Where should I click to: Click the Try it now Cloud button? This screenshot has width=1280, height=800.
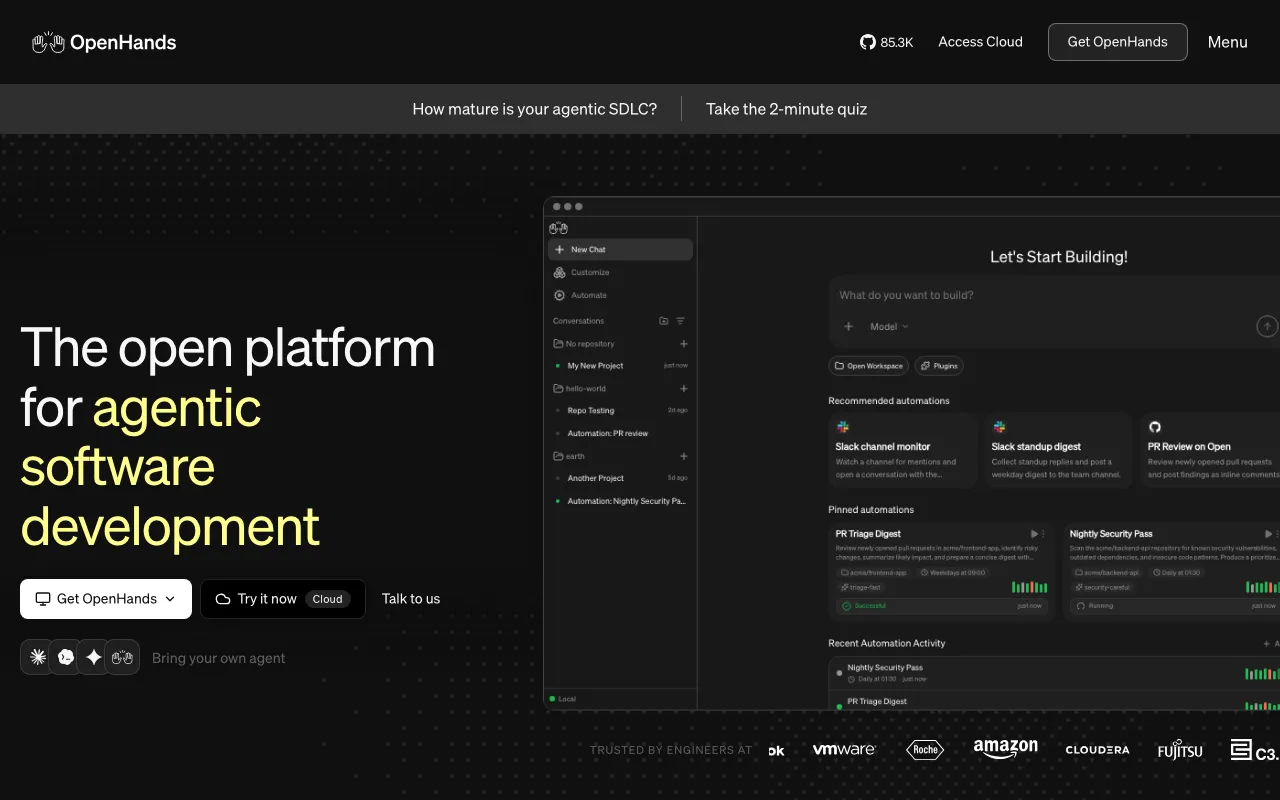[x=283, y=599]
